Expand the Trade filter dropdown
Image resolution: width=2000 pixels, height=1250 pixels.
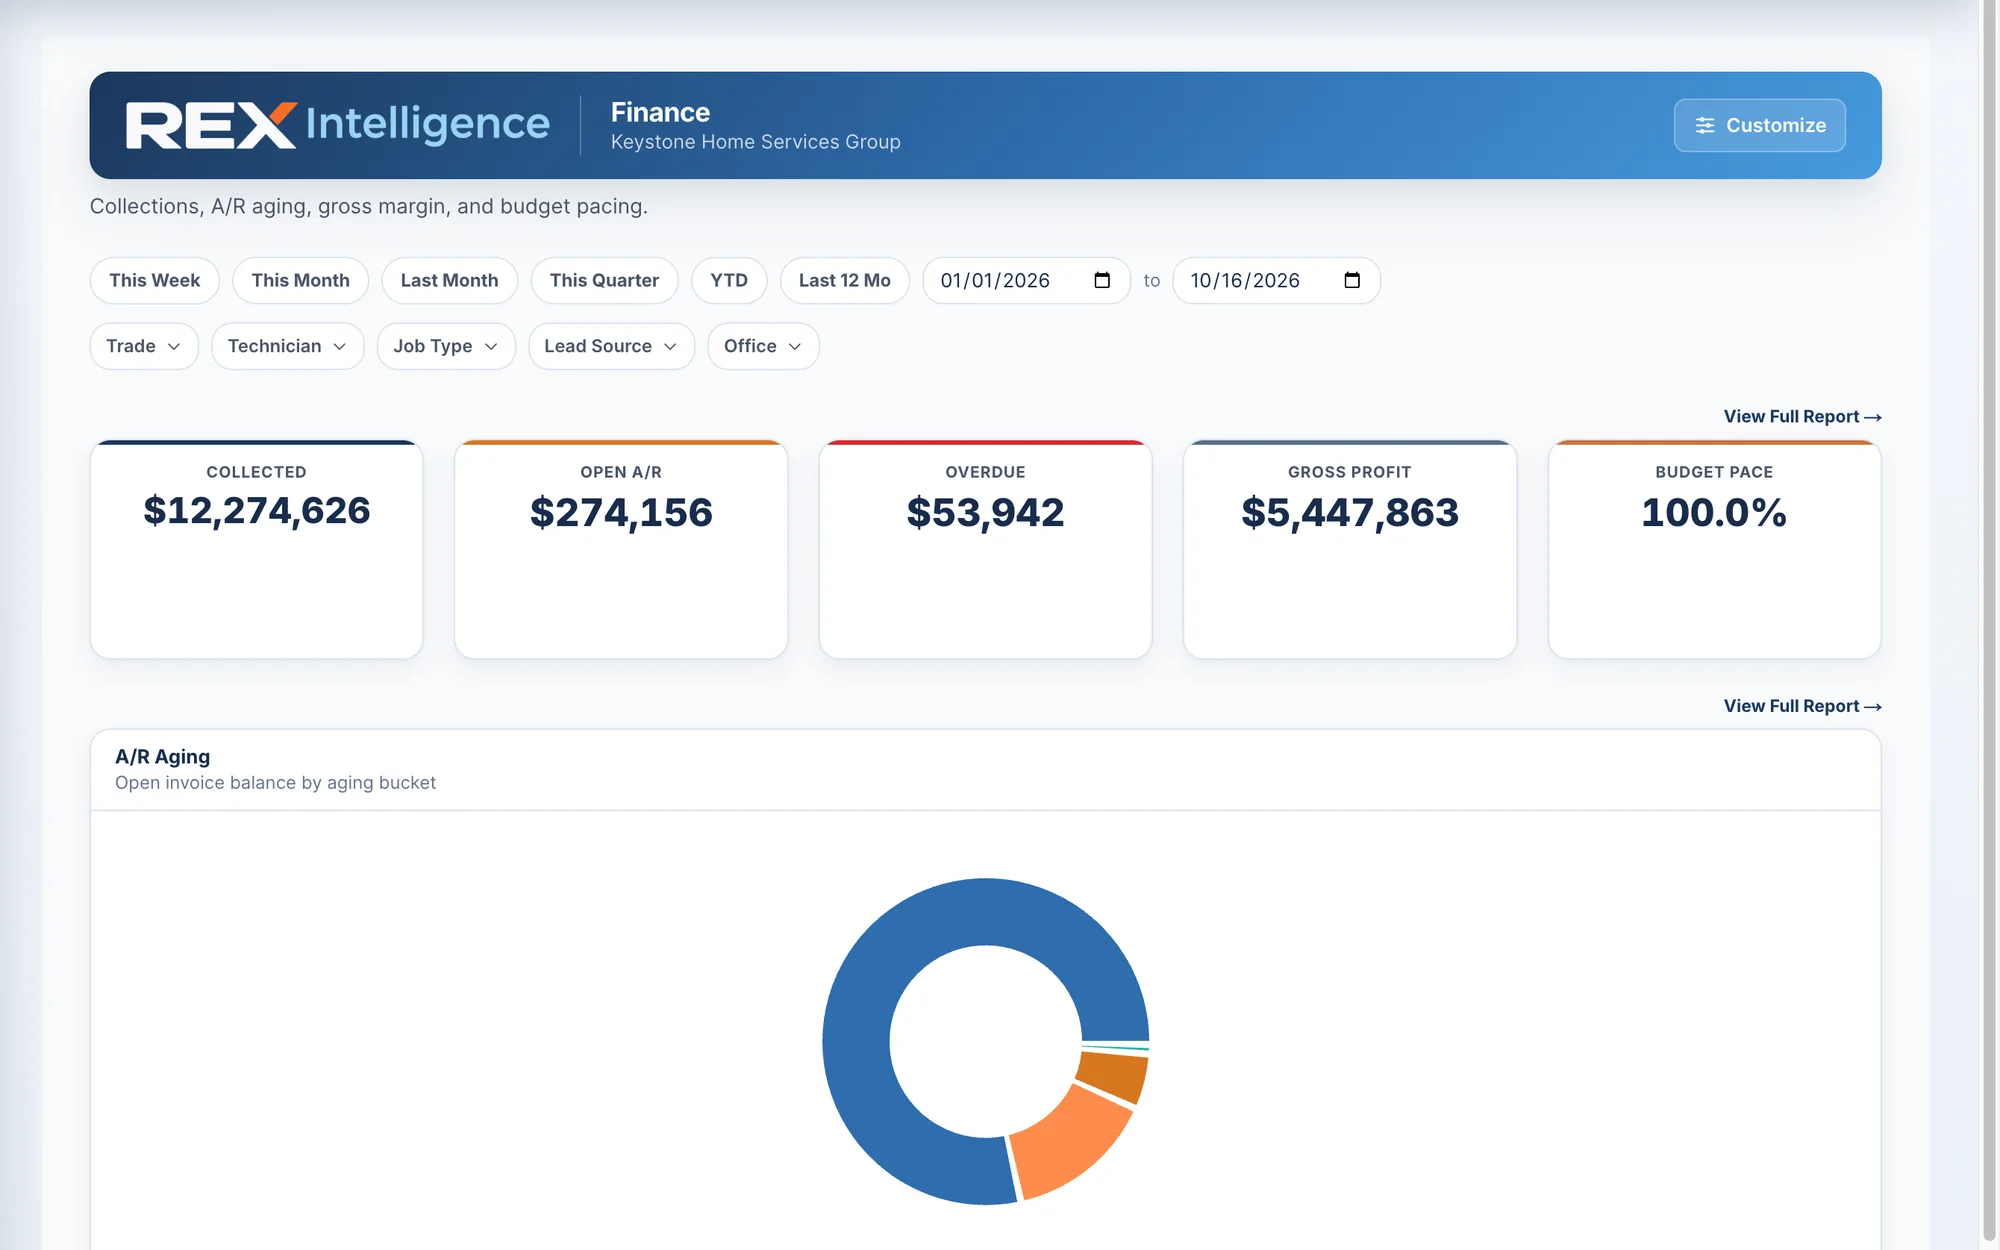pyautogui.click(x=144, y=346)
